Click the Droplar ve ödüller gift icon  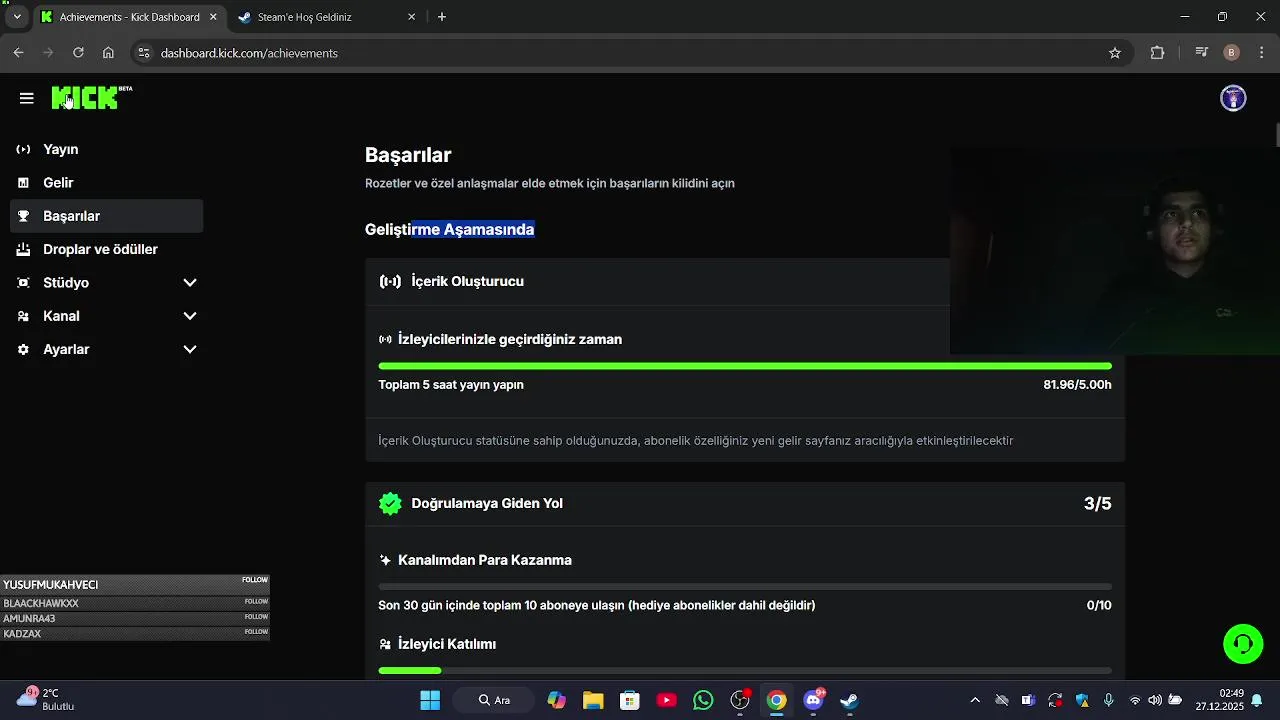(23, 249)
